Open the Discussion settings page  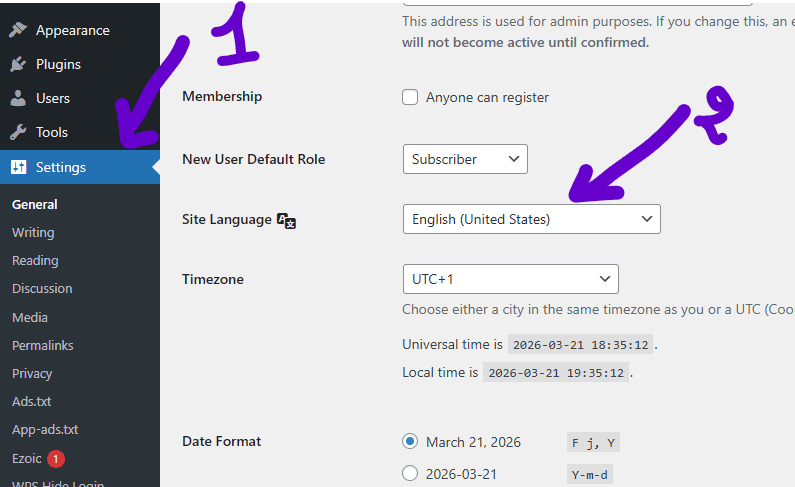pyautogui.click(x=42, y=288)
